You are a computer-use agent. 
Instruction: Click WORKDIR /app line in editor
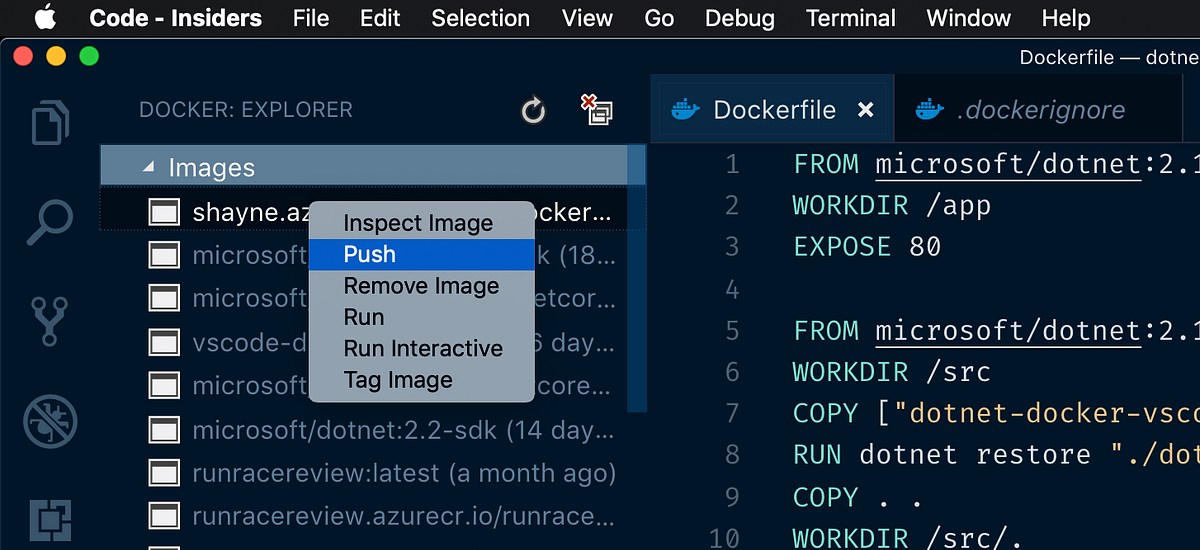(892, 205)
